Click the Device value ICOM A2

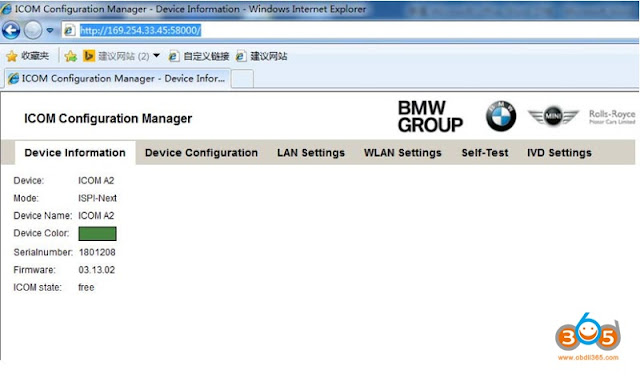[96, 180]
